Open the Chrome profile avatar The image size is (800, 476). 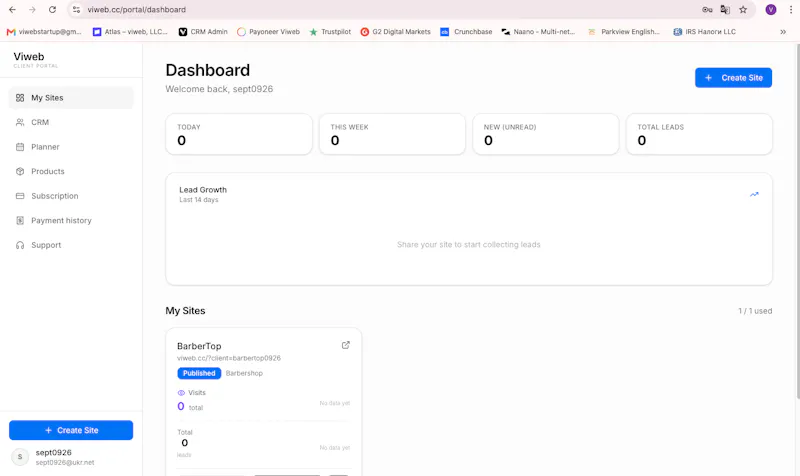[771, 10]
